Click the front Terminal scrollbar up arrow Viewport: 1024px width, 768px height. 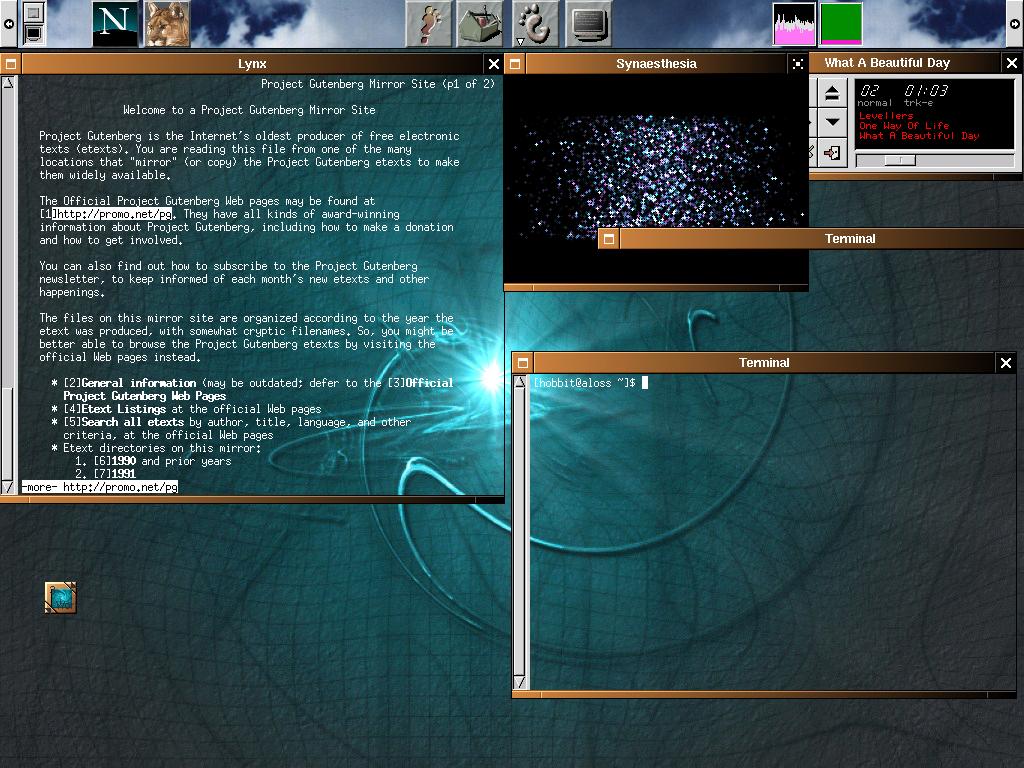tap(520, 382)
